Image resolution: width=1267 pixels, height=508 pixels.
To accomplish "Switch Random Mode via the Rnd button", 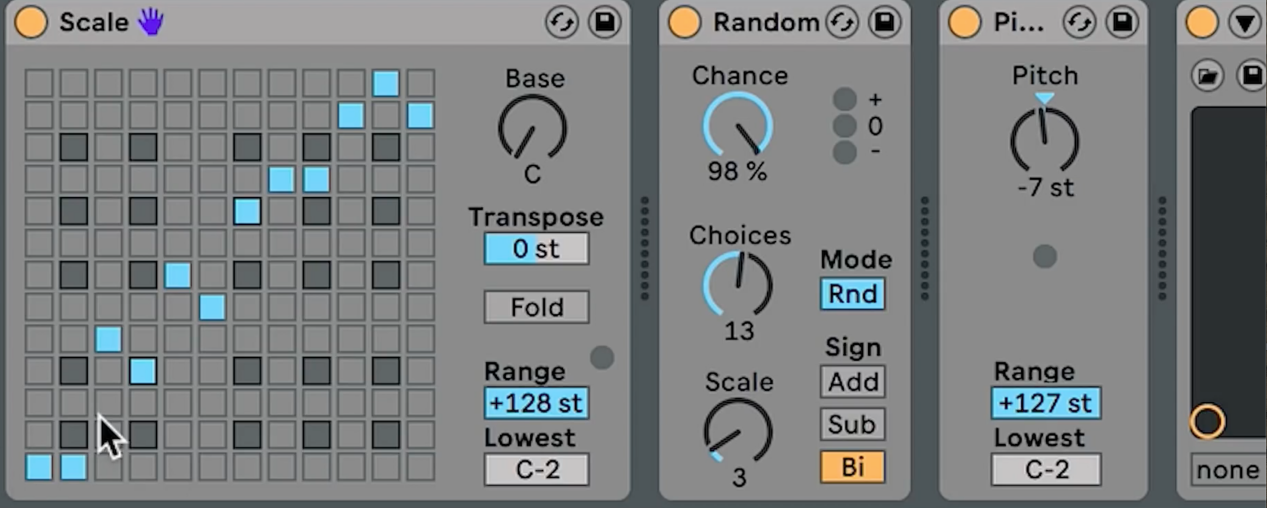I will [x=853, y=294].
